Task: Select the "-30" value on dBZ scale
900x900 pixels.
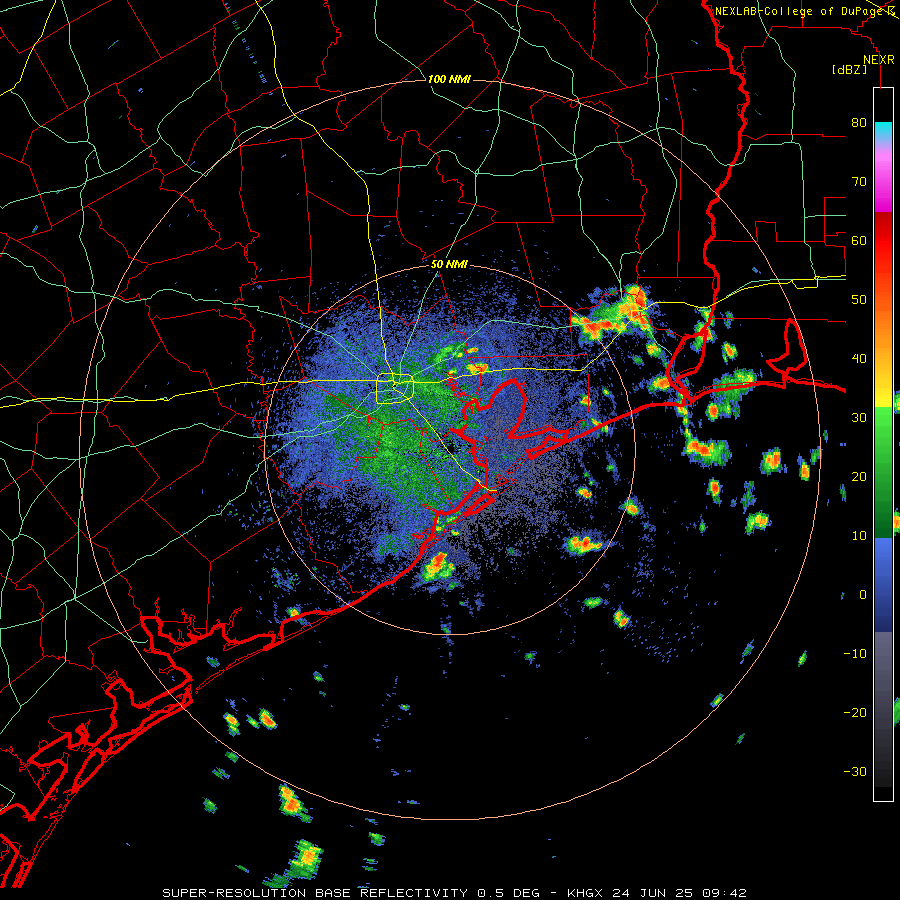Action: [x=855, y=771]
